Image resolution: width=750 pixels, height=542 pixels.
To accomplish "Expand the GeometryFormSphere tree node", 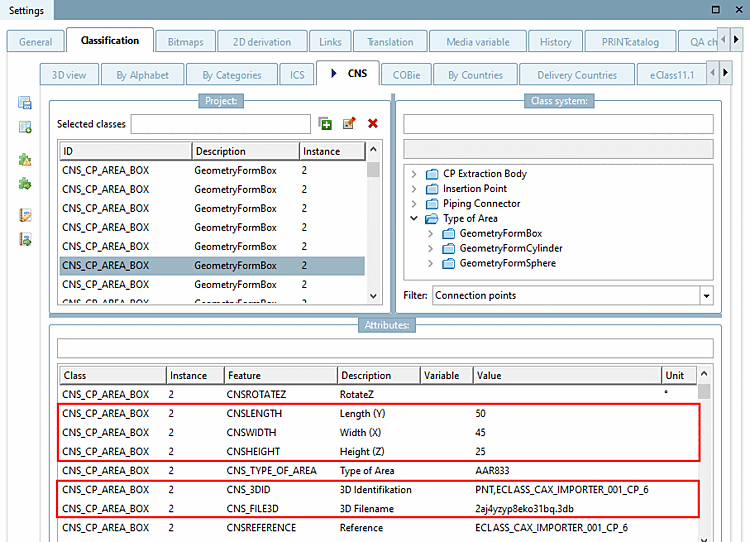I will point(431,264).
